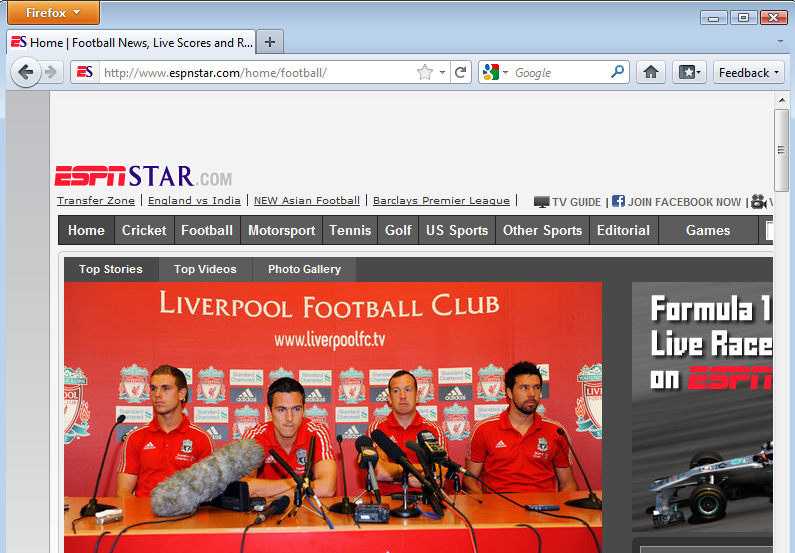This screenshot has width=795, height=553.
Task: Follow the England vs India link
Action: (x=194, y=200)
